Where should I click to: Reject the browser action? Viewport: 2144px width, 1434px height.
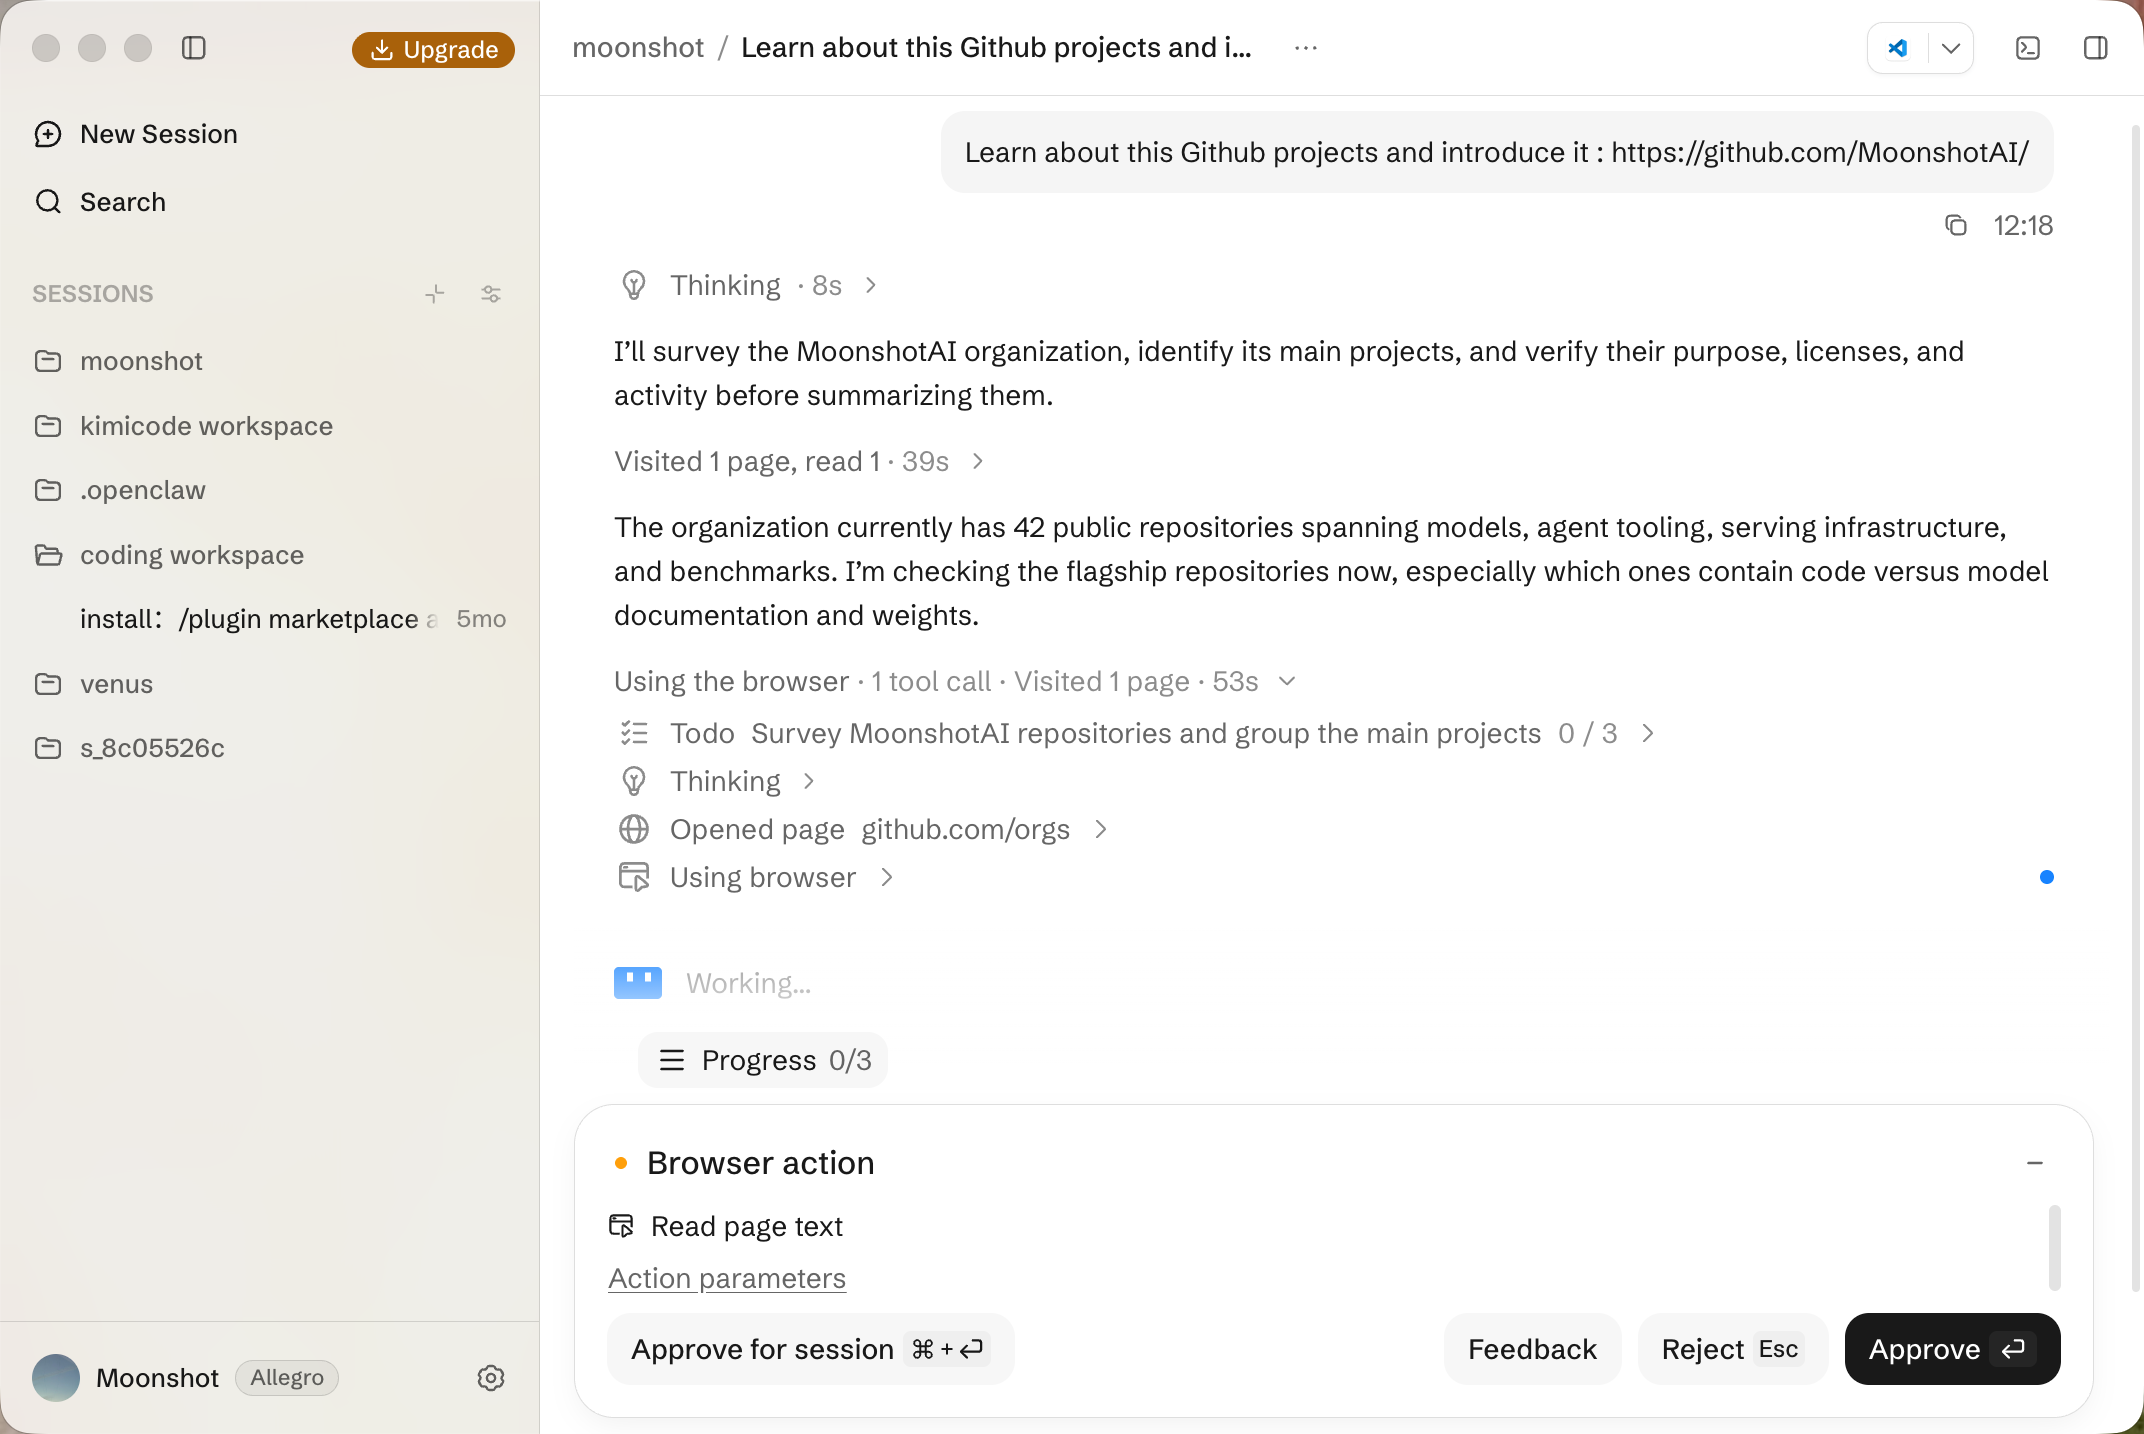pyautogui.click(x=1733, y=1350)
